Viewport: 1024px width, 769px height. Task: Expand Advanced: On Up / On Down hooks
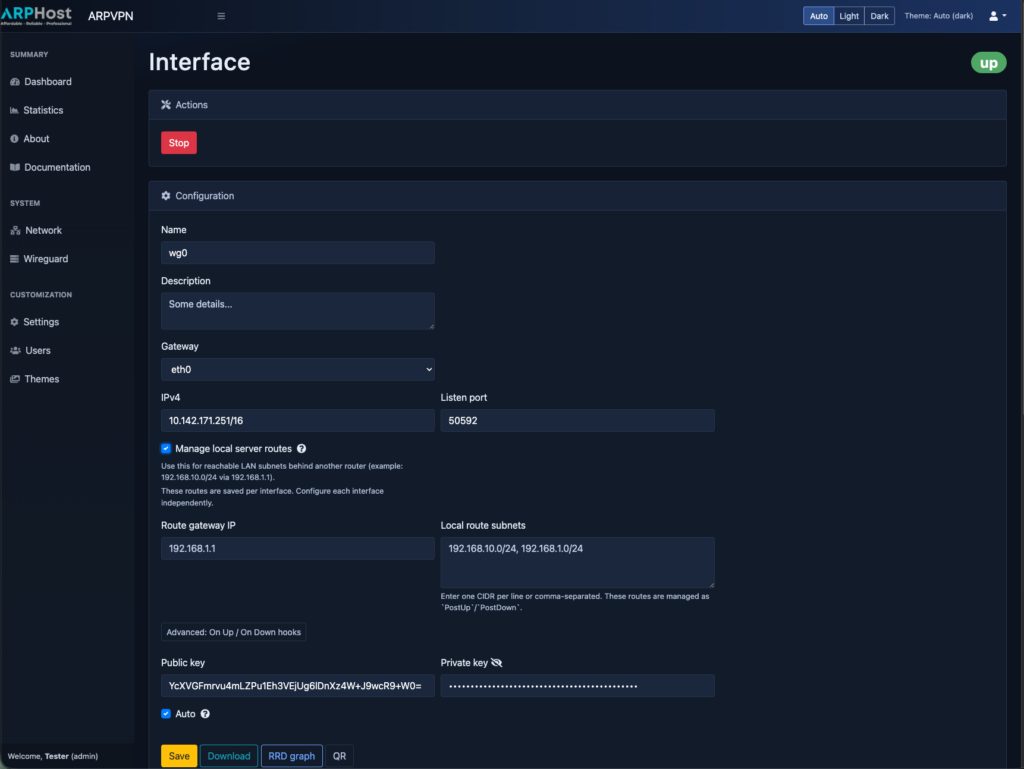234,631
